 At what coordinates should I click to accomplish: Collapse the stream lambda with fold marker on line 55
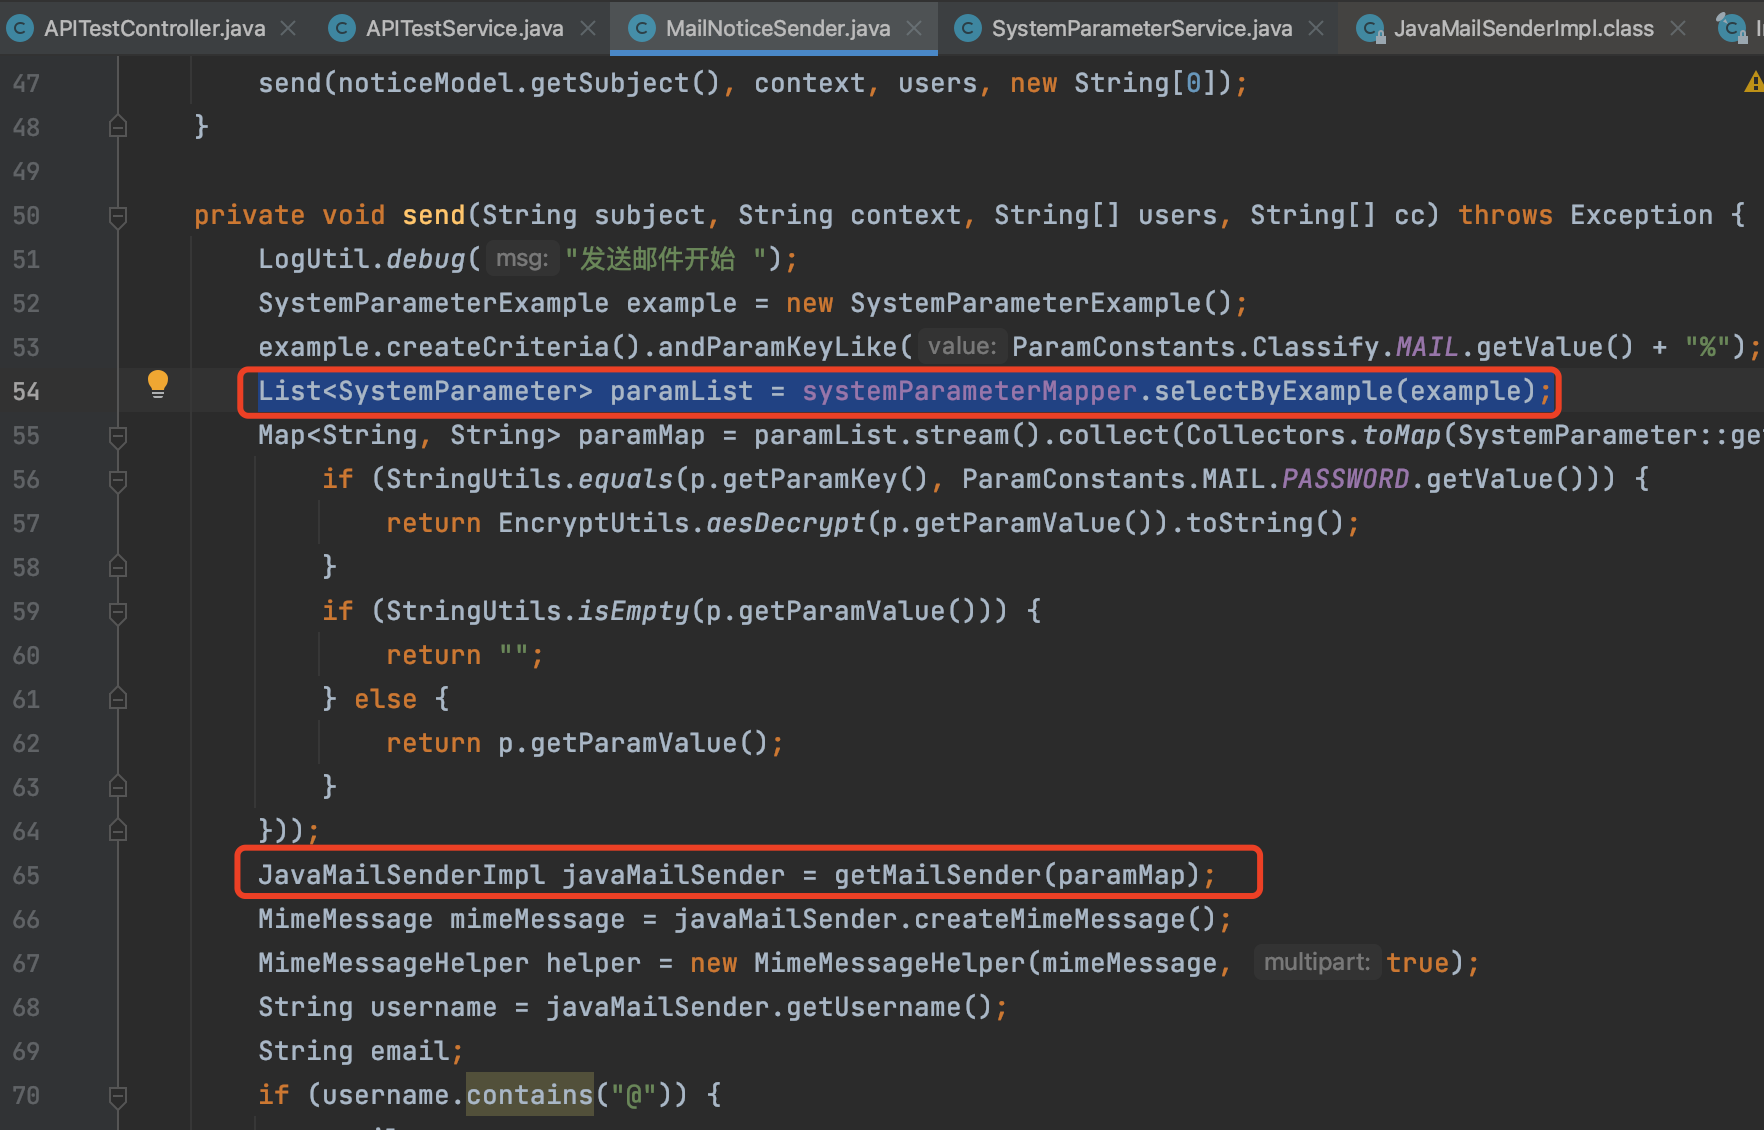point(117,435)
